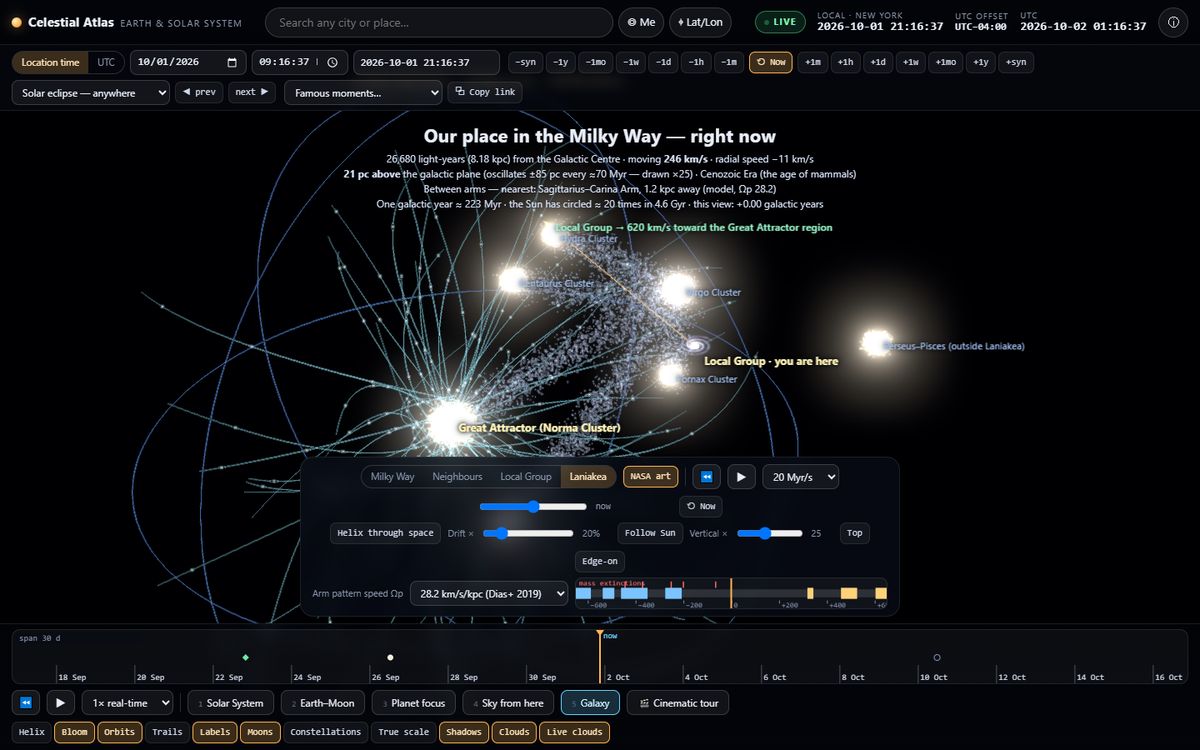
Task: Open the Solar eclipse event dropdown
Action: point(91,92)
